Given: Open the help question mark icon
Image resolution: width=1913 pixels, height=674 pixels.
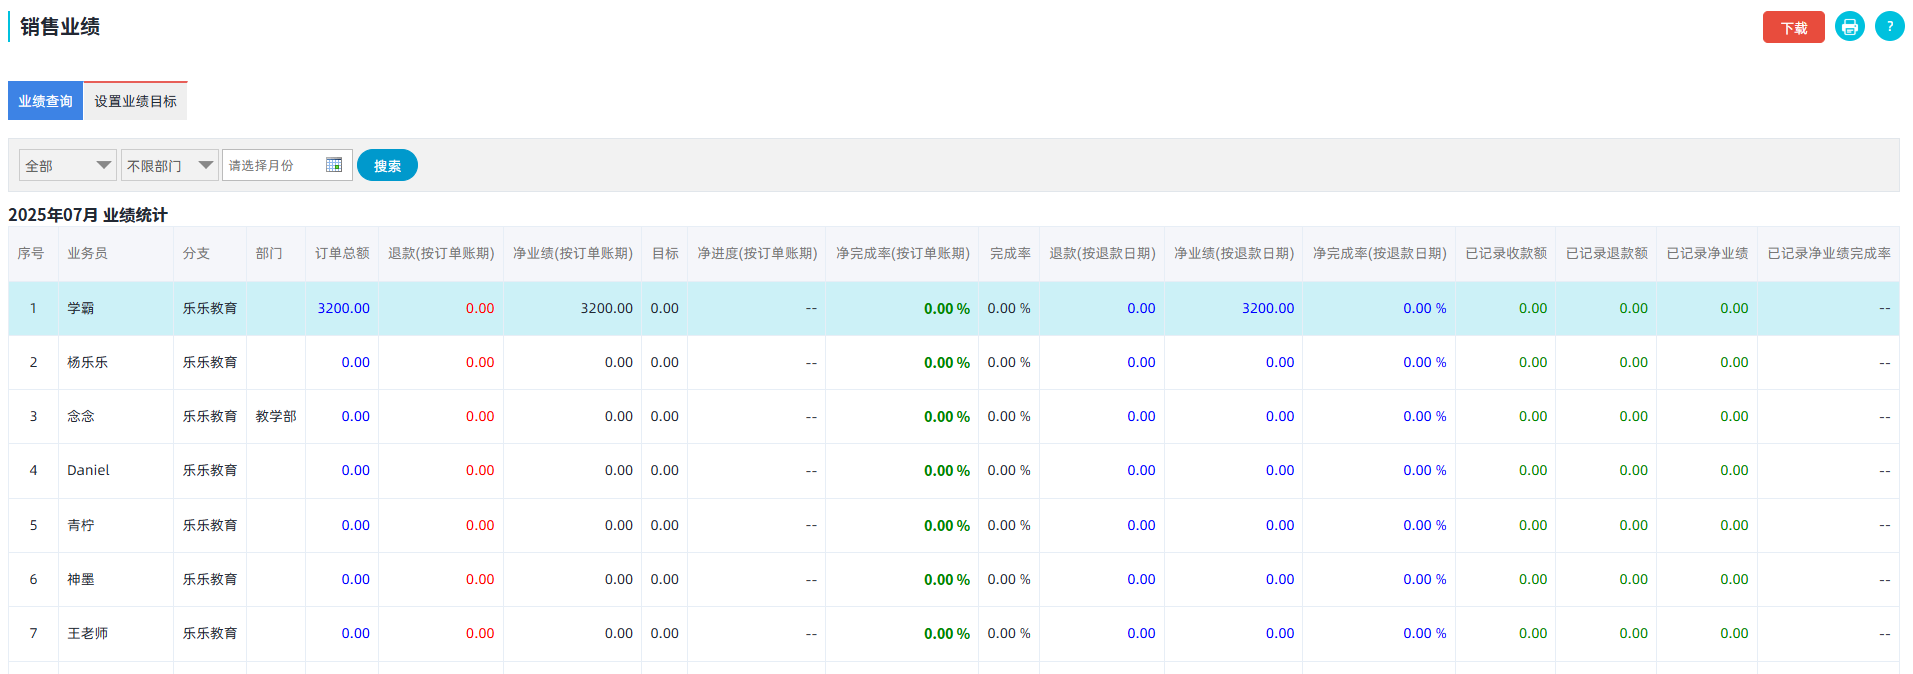Looking at the screenshot, I should click(x=1889, y=27).
